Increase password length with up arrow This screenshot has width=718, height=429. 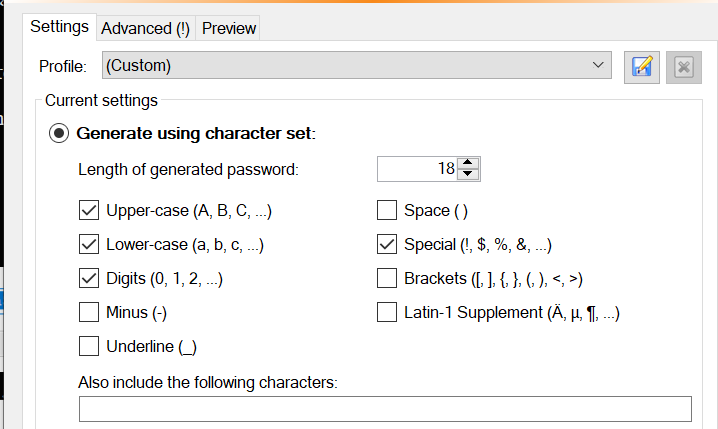click(x=468, y=163)
